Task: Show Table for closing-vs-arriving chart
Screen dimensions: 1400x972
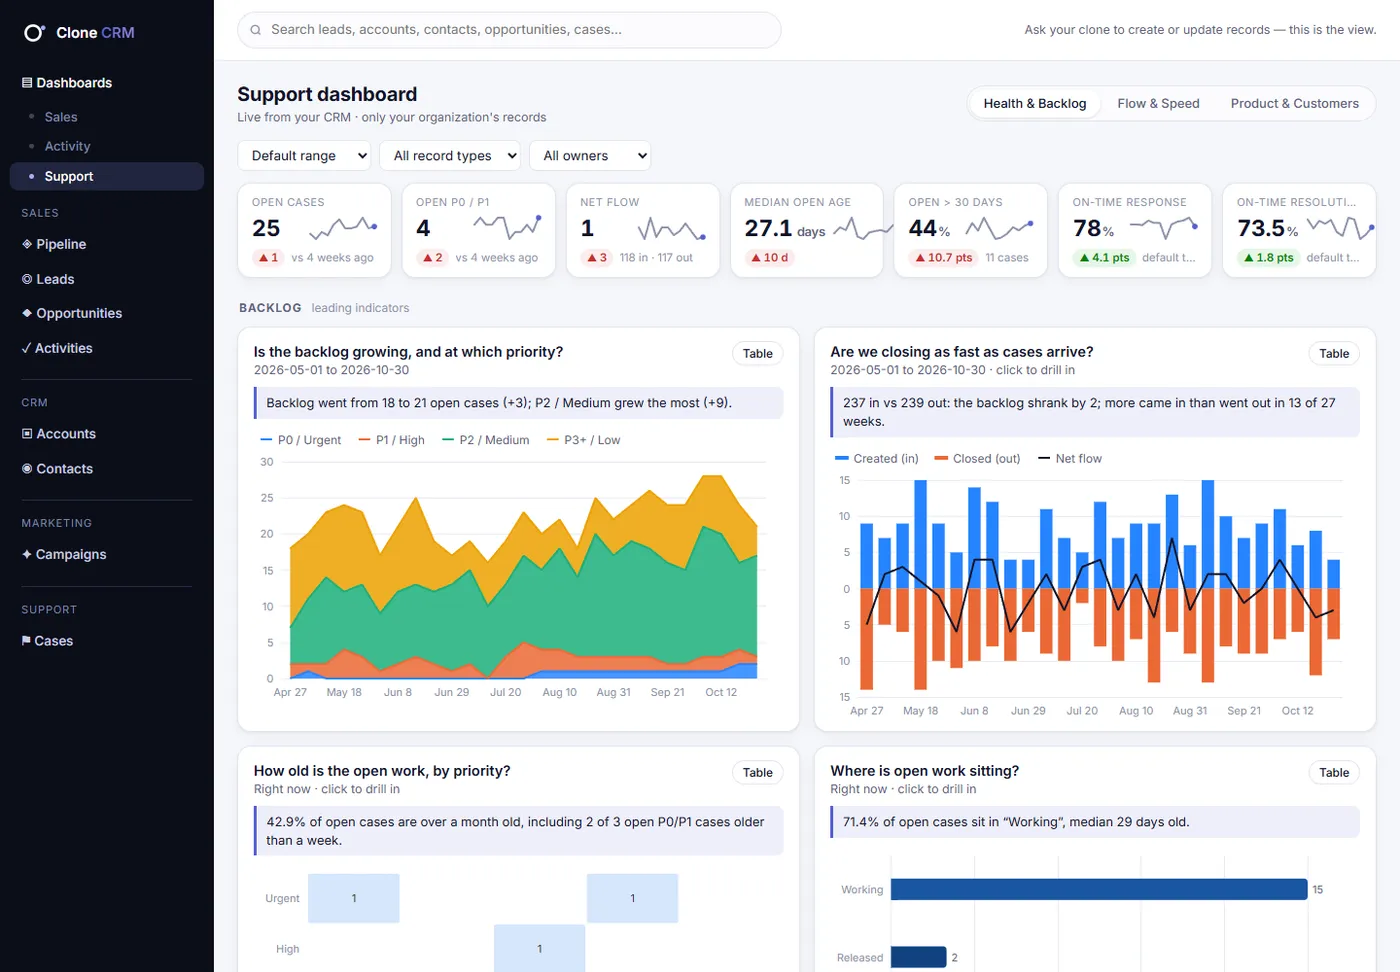Action: [1334, 353]
